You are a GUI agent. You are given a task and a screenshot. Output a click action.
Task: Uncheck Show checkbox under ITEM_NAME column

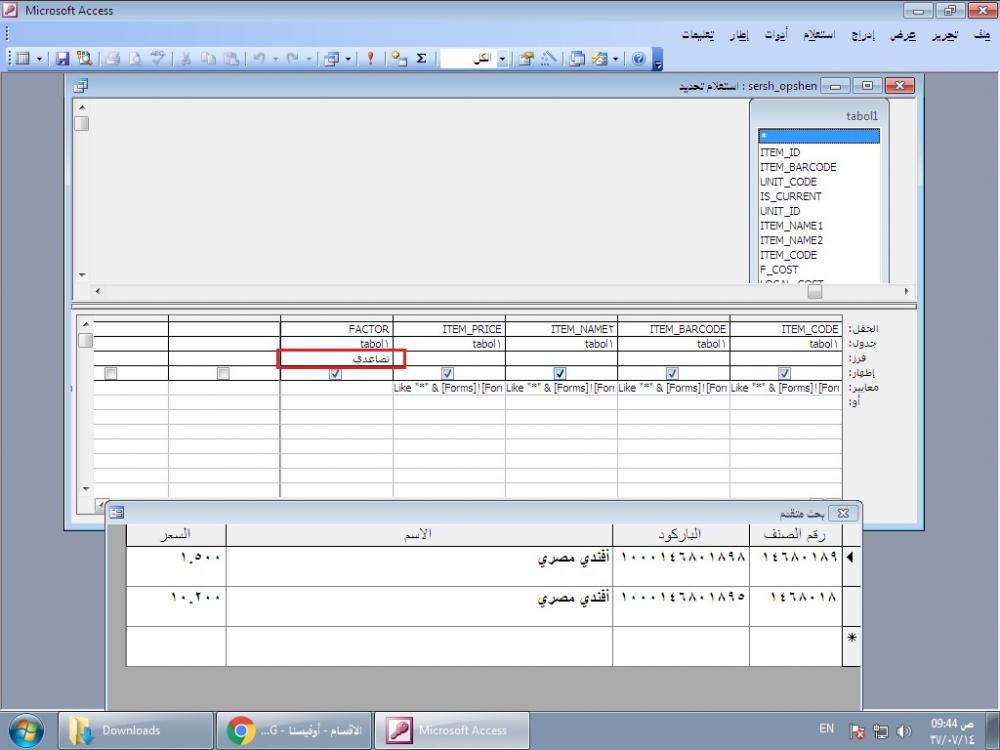[560, 373]
